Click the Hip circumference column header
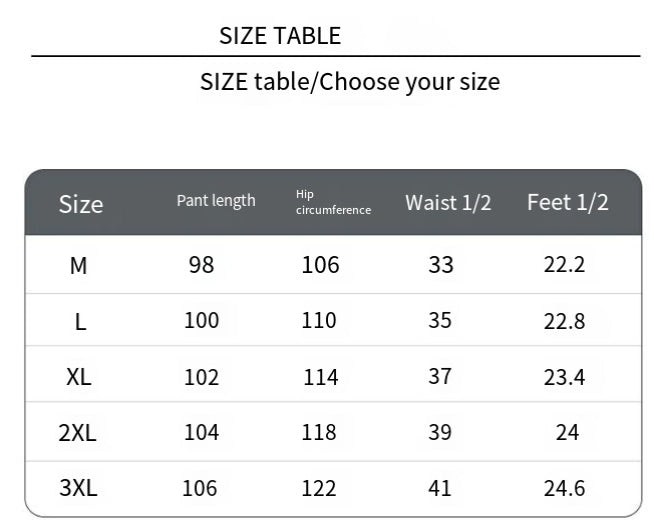Screen dimensions: 654x530 pos(333,202)
